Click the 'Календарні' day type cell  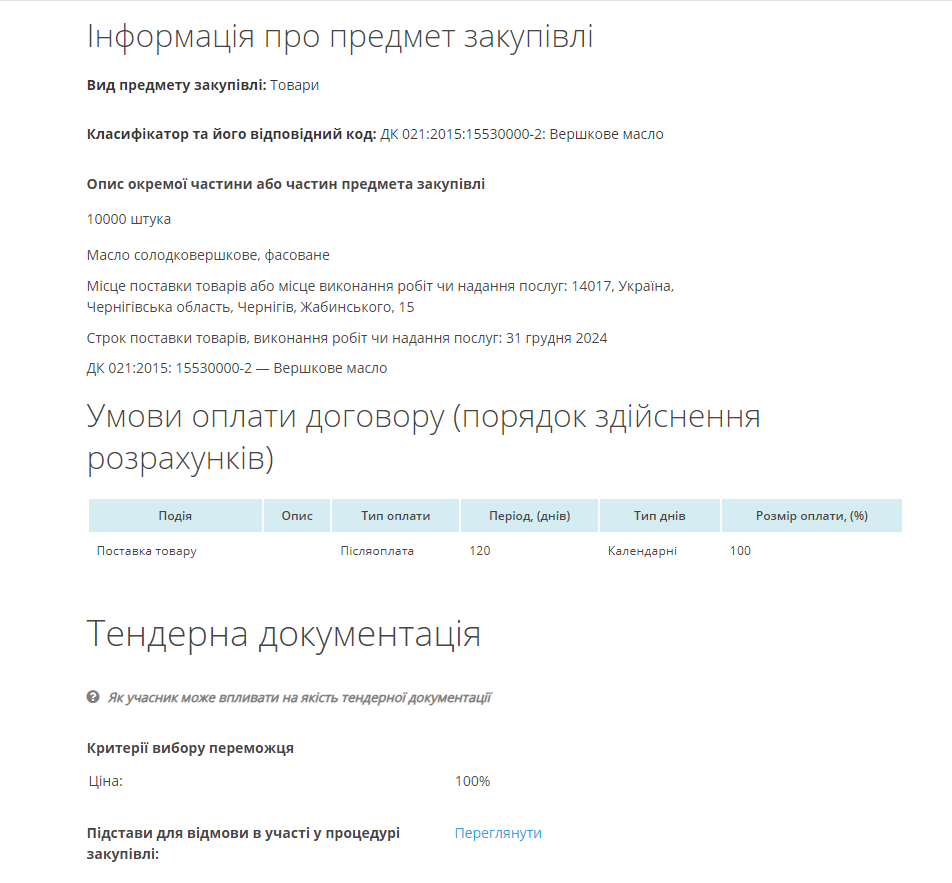pos(642,551)
